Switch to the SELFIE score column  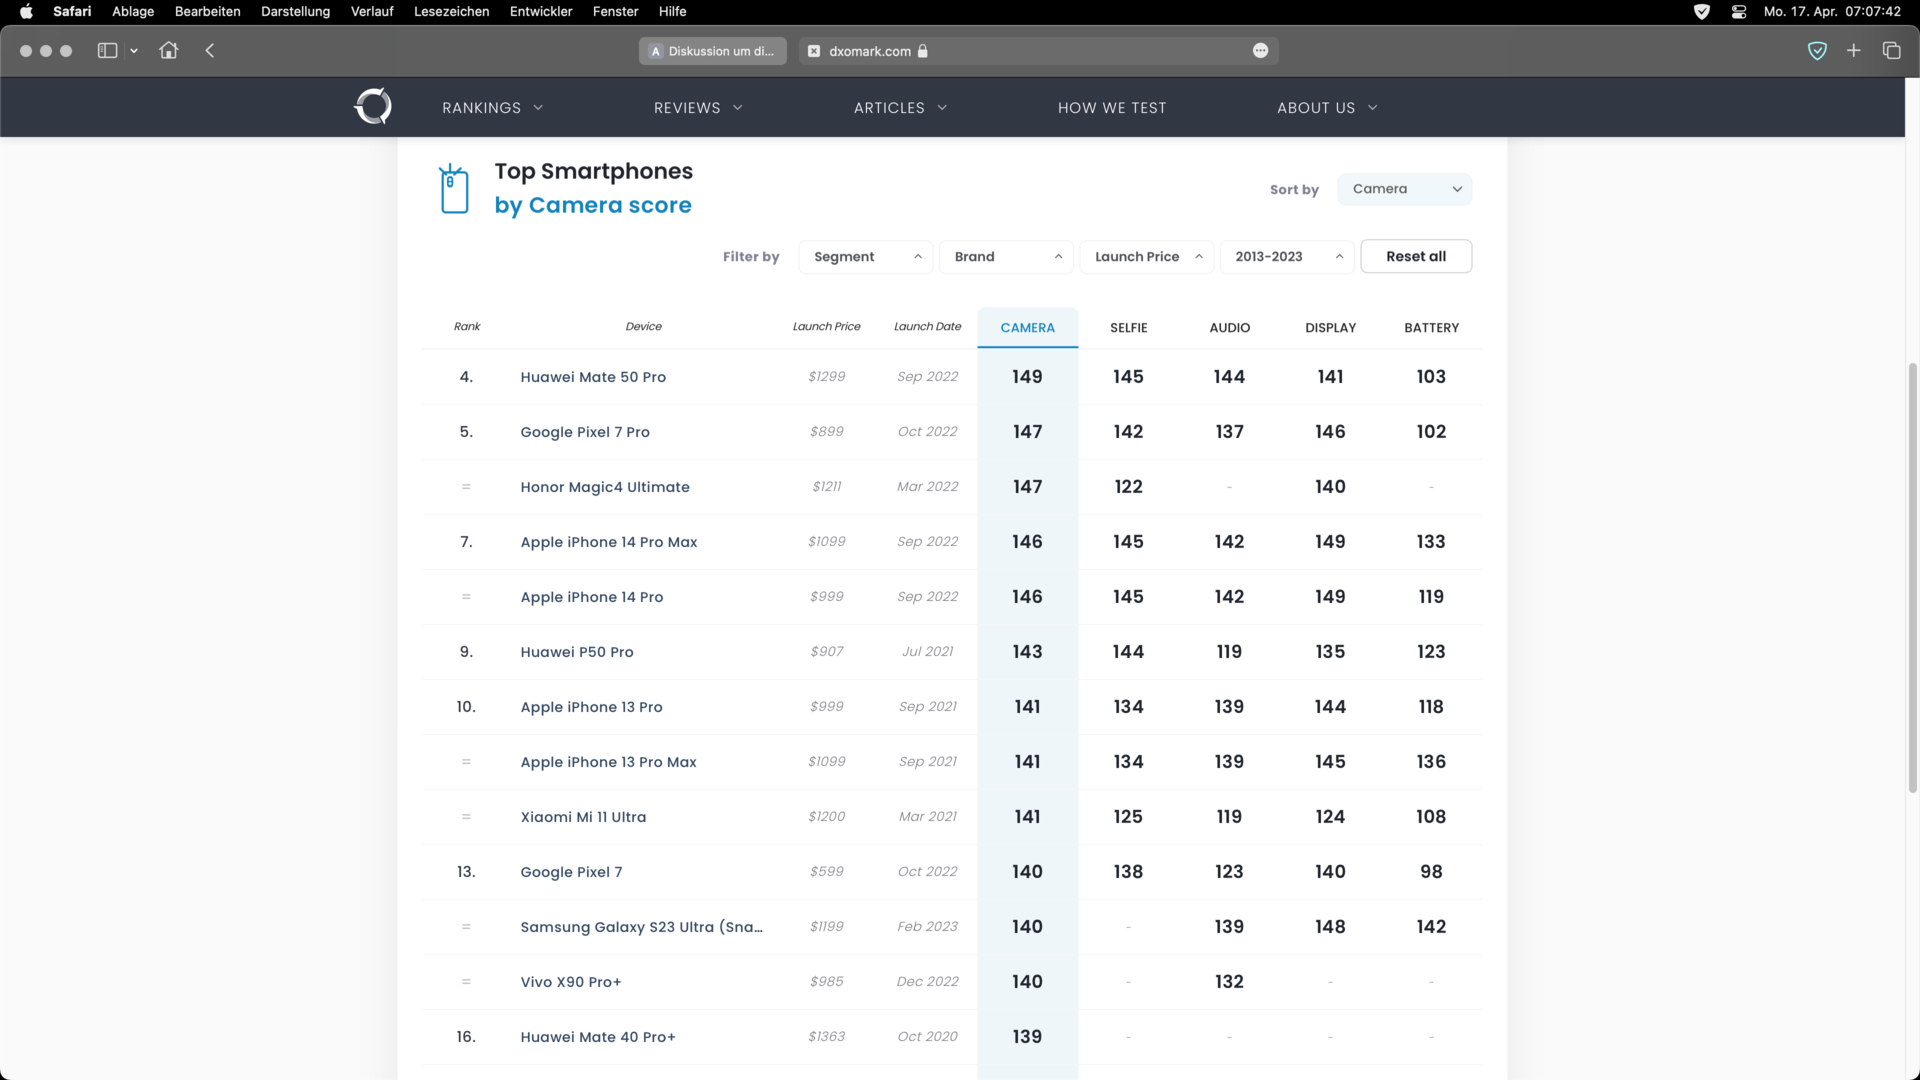1128,328
